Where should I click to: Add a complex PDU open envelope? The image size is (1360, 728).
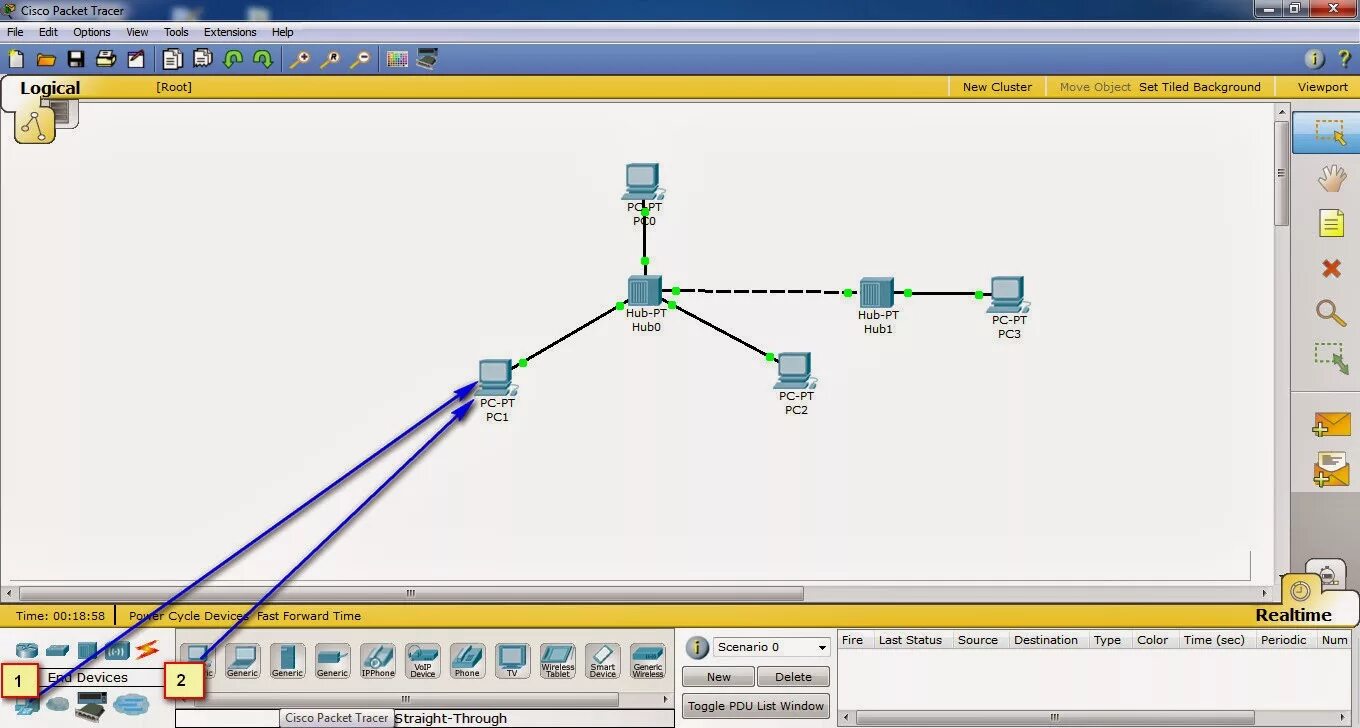[1331, 469]
